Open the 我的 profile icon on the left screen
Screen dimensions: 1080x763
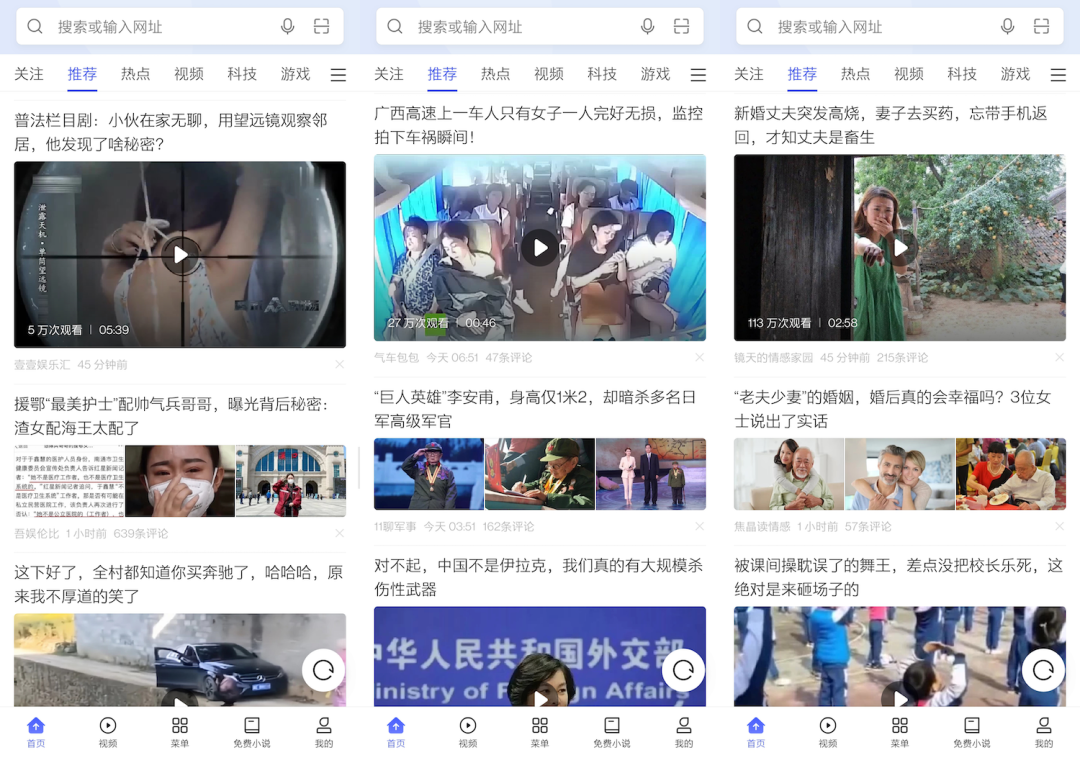click(324, 725)
